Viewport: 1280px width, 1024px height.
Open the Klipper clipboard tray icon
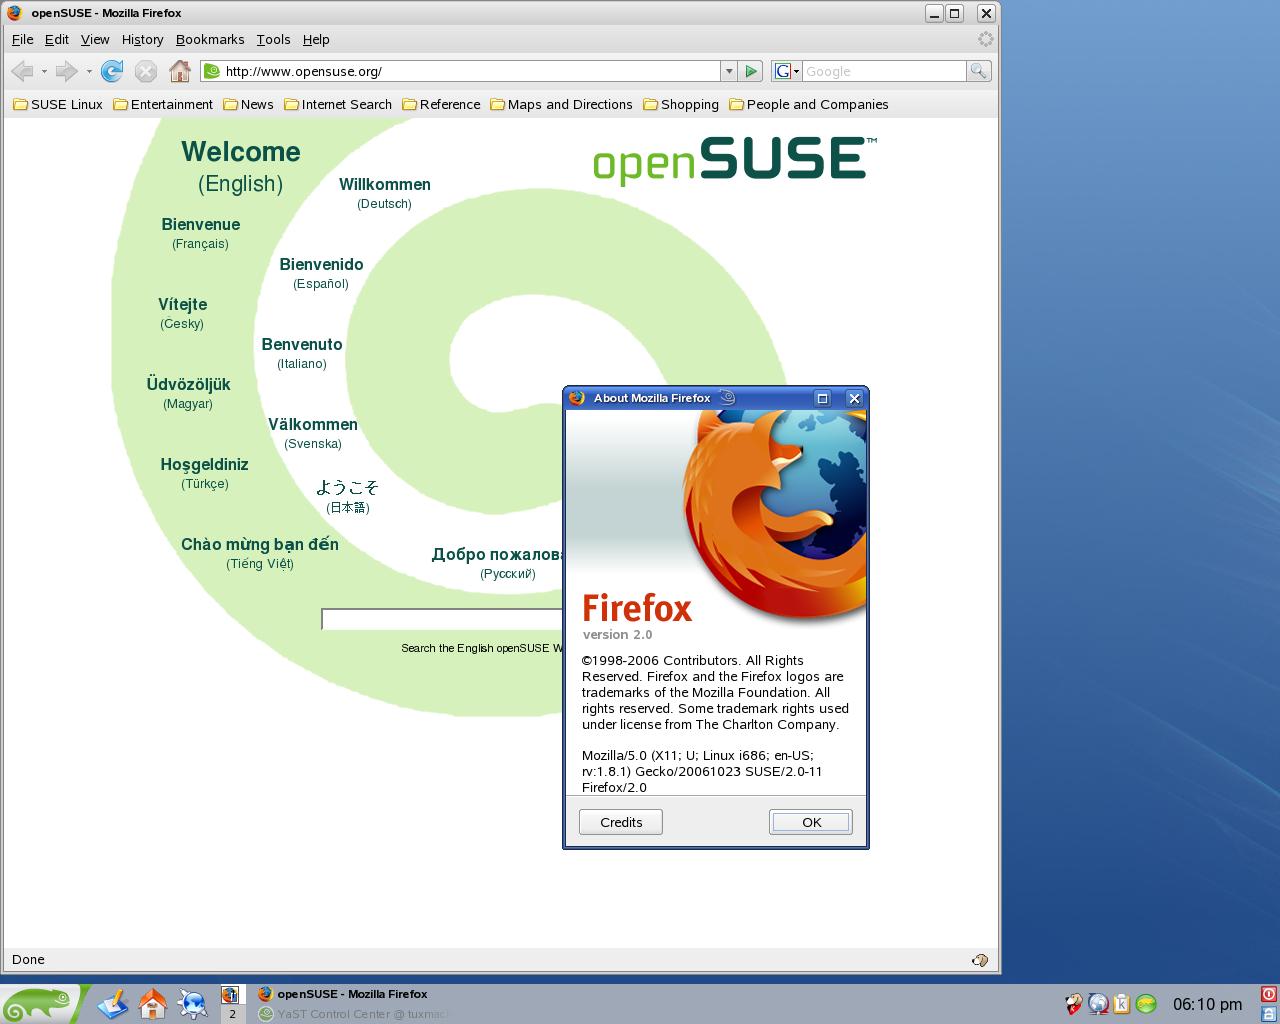click(x=1122, y=1004)
